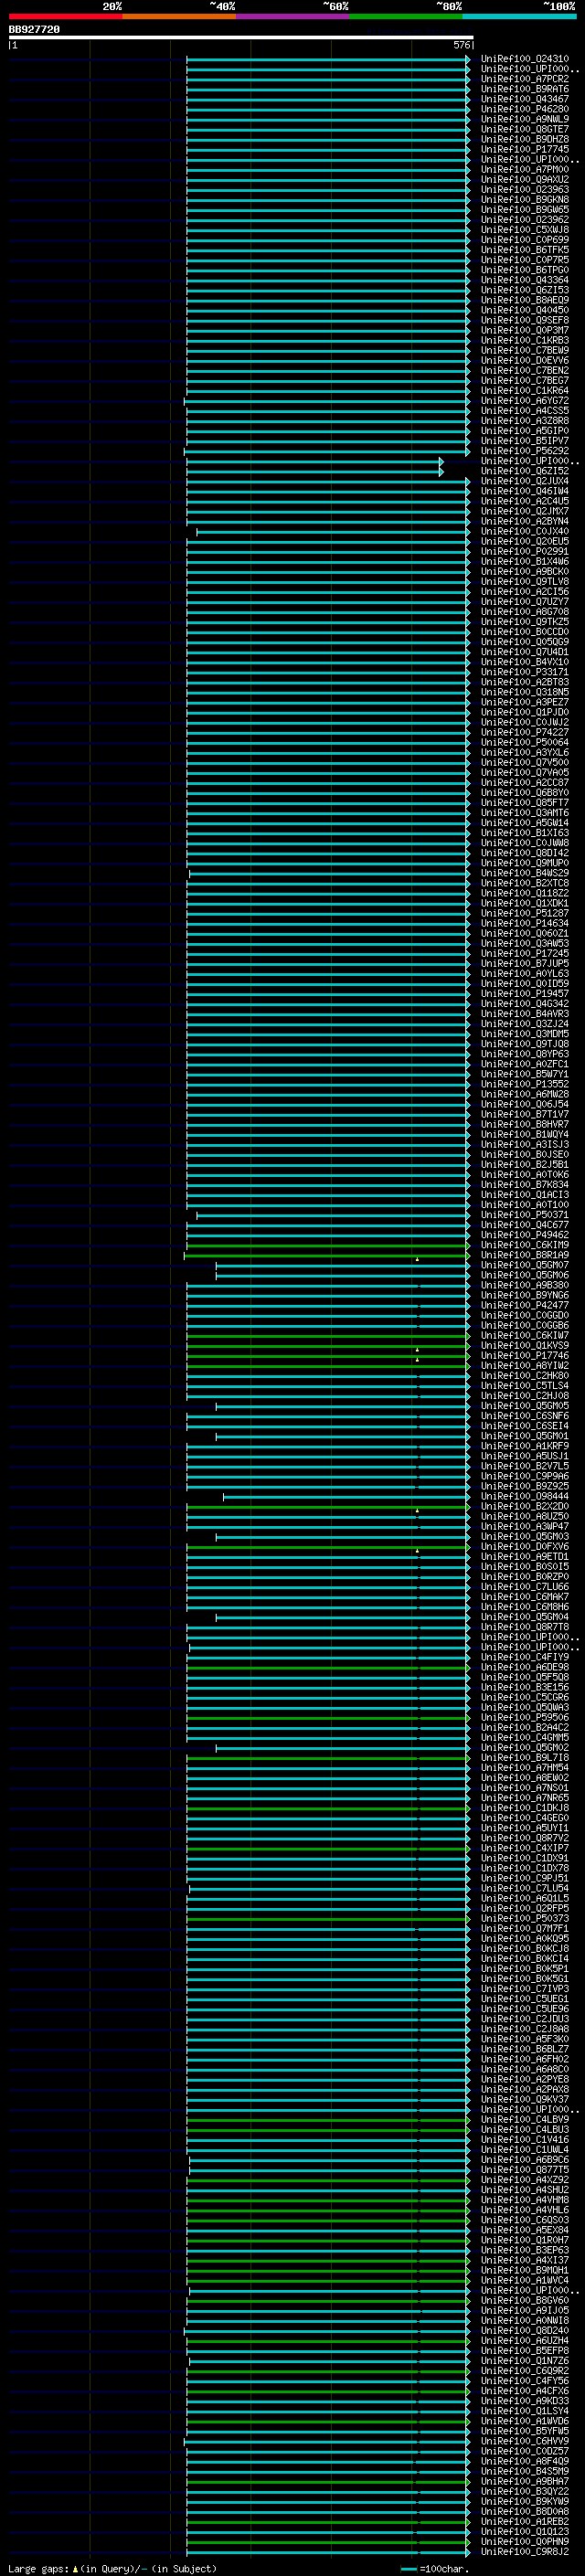Click hit label UniRef100_C6KIW7
The height and width of the screenshot is (2576, 585).
click(525, 1335)
